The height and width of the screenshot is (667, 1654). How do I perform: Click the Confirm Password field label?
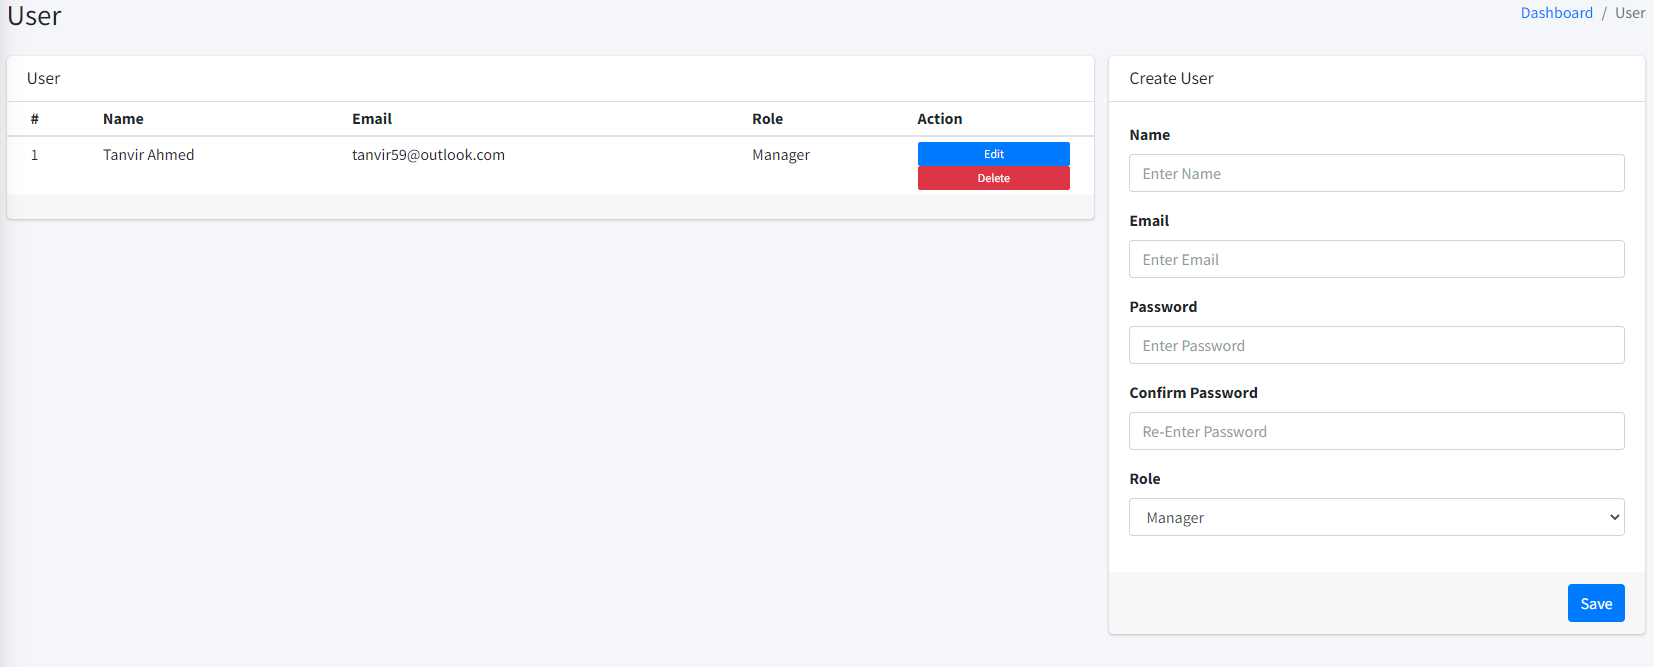[1194, 393]
